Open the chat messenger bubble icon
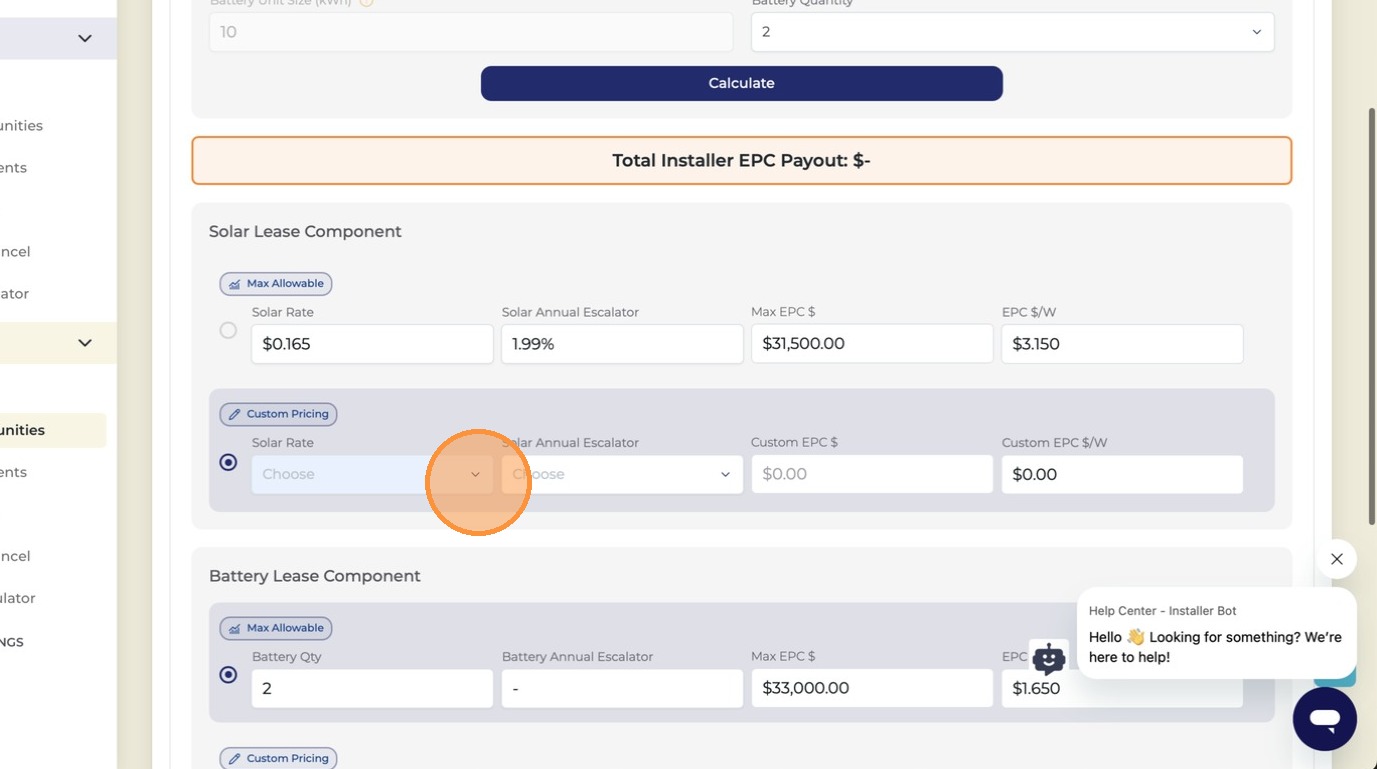The height and width of the screenshot is (769, 1377). (1324, 718)
